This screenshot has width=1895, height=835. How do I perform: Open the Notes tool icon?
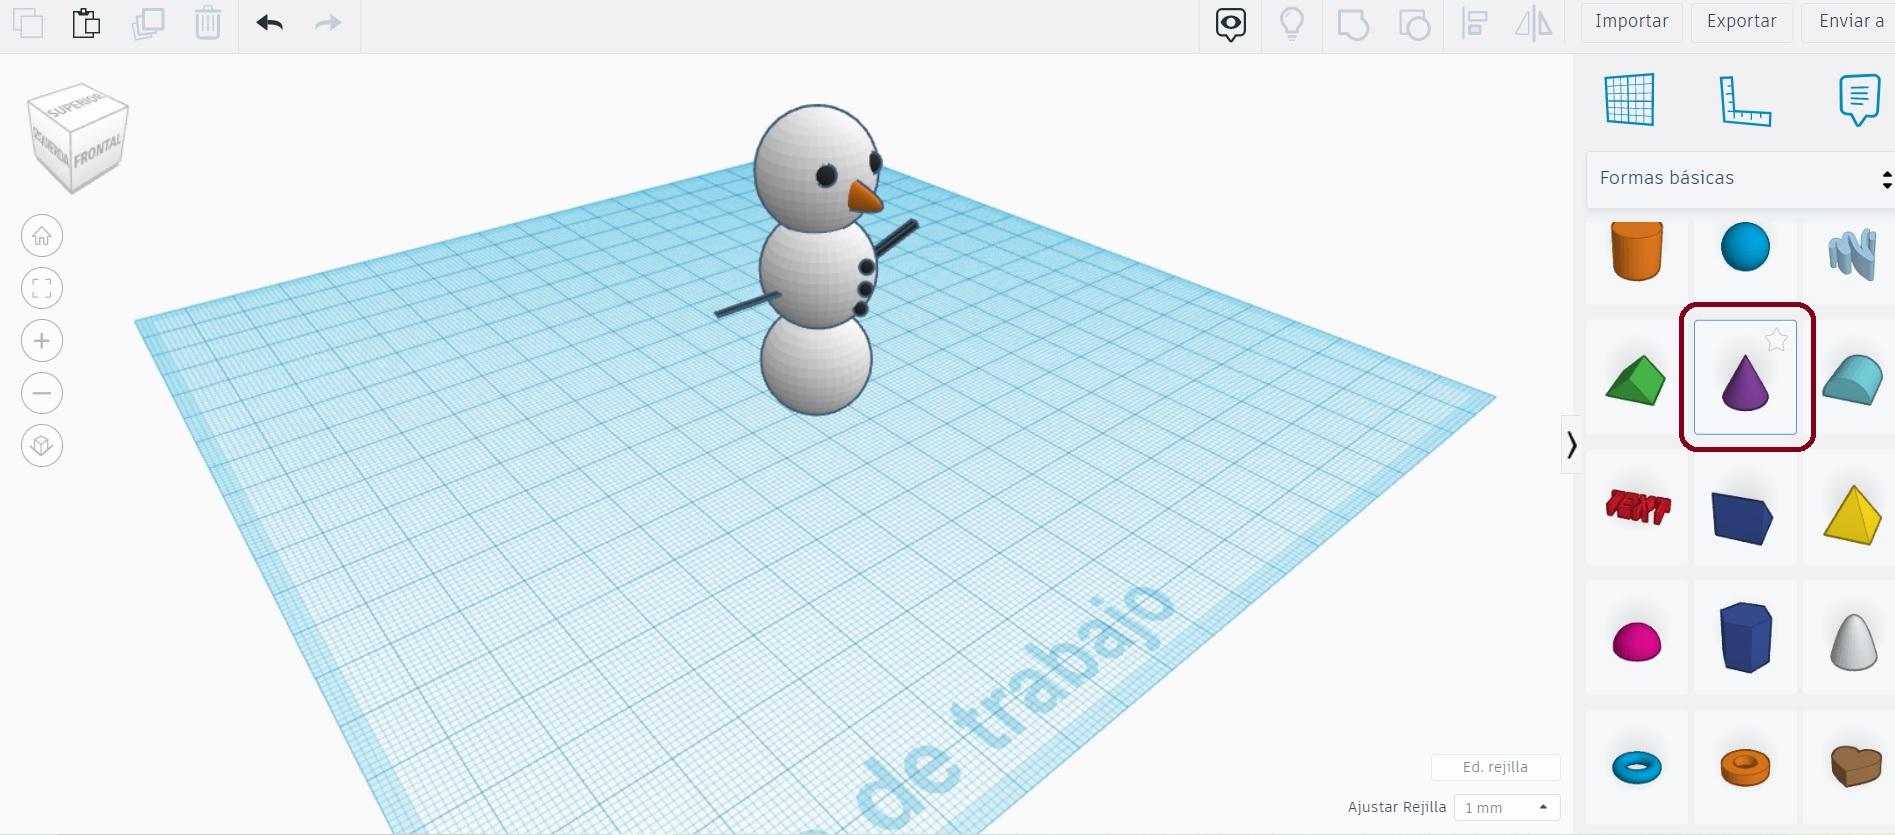click(x=1859, y=100)
